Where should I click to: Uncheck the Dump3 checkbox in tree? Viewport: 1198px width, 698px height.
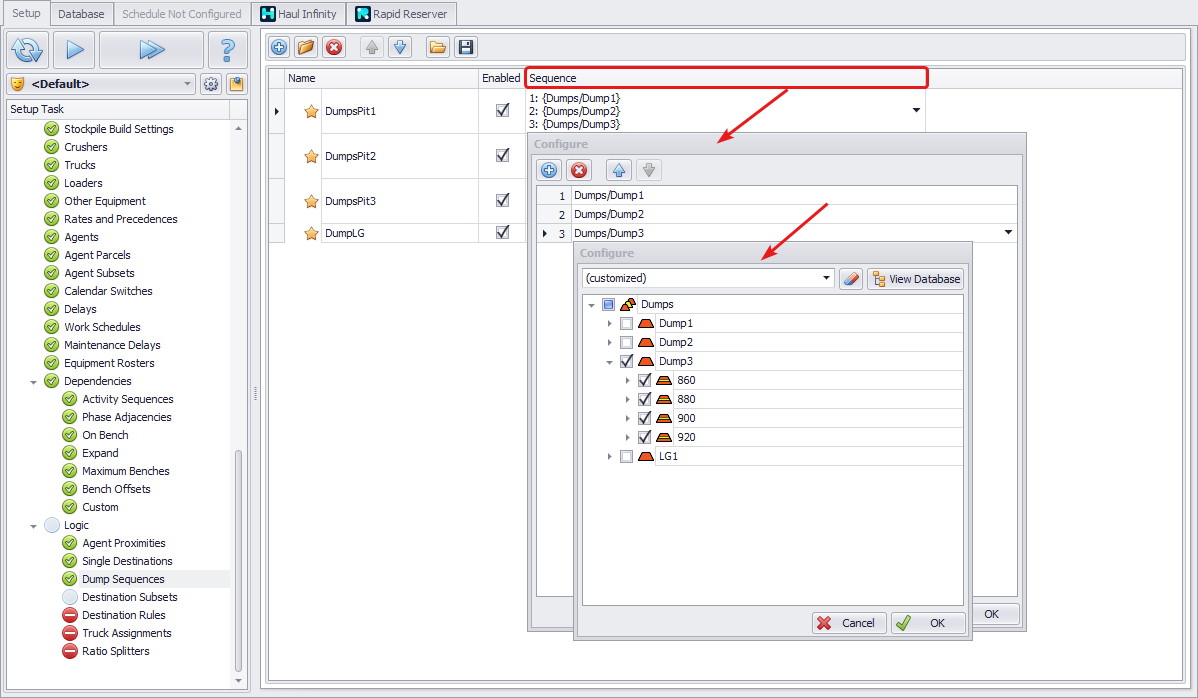pos(627,361)
